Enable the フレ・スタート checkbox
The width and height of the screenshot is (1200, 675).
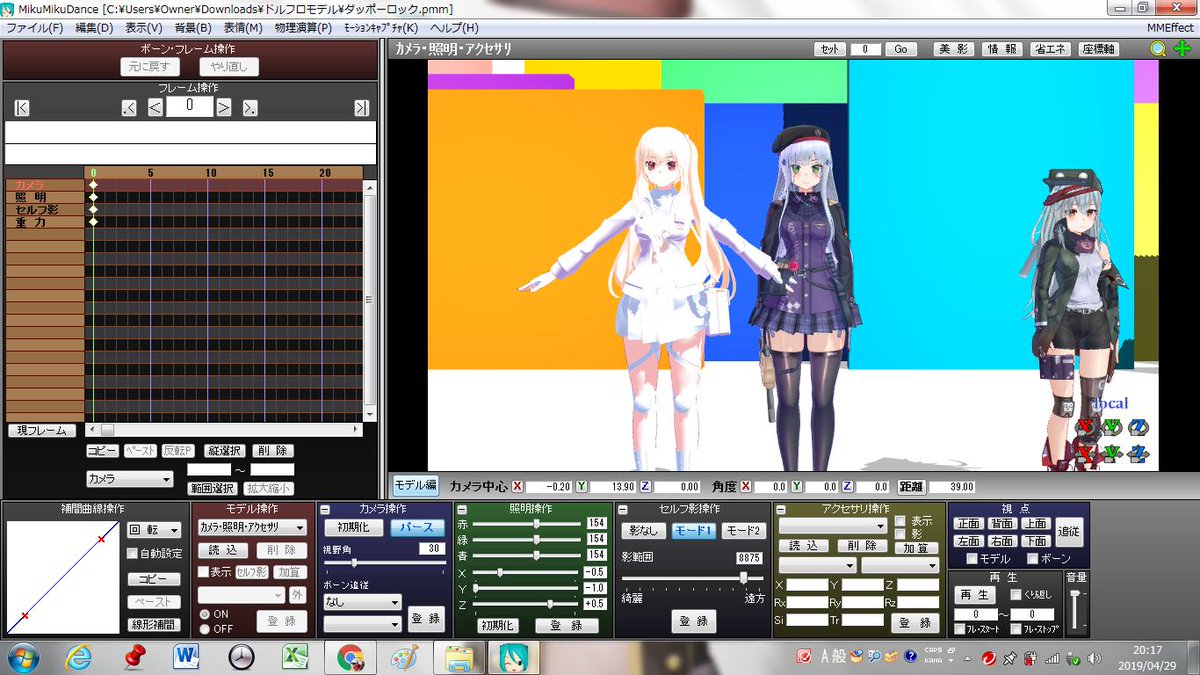click(960, 630)
